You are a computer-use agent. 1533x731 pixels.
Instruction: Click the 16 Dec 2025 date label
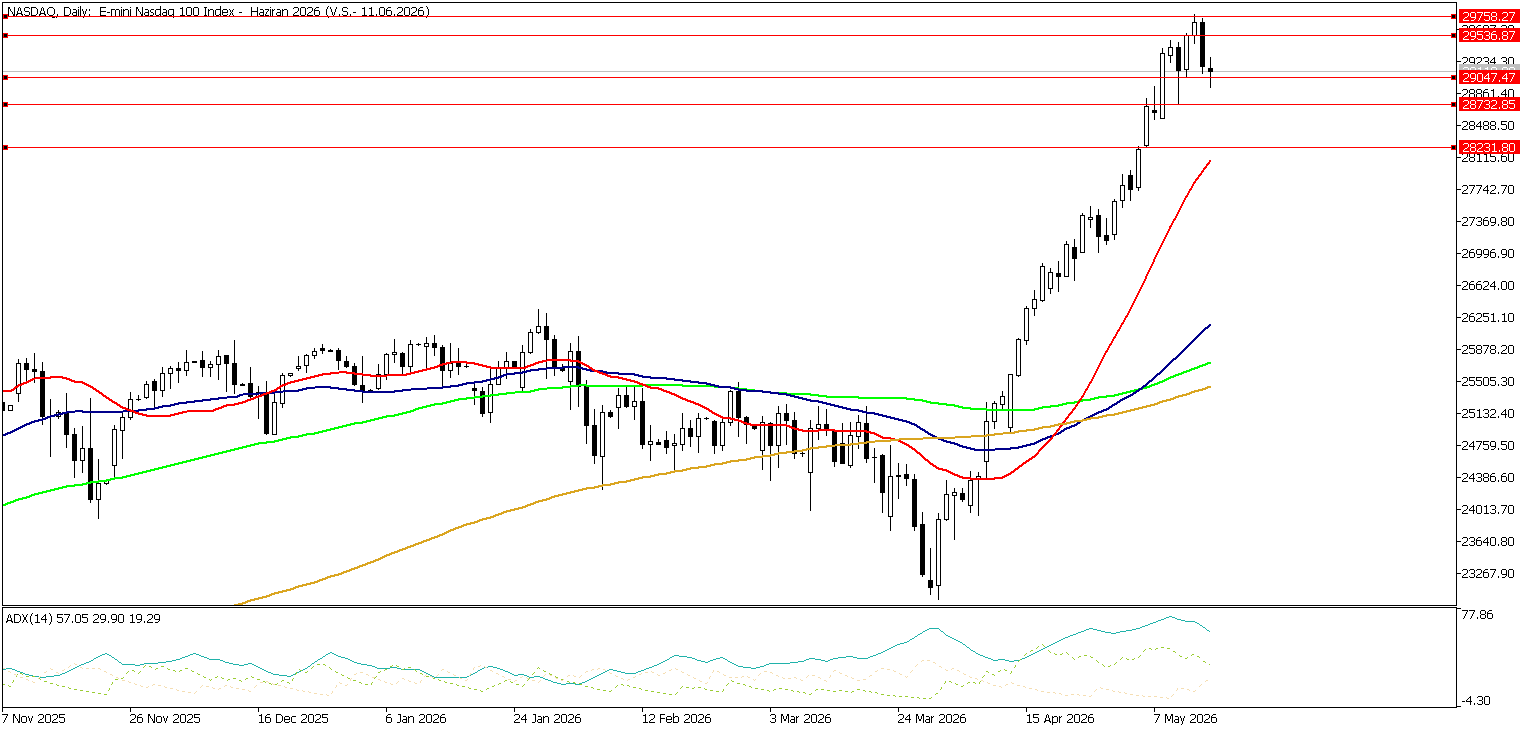pyautogui.click(x=292, y=719)
